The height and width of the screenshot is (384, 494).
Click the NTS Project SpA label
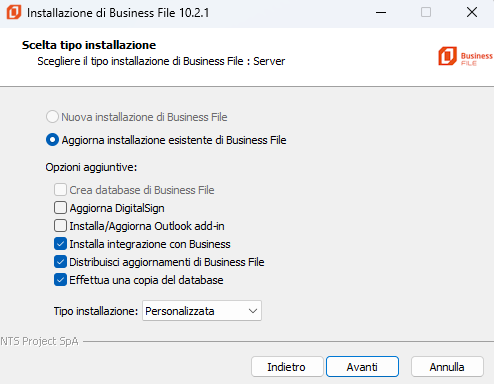click(39, 341)
